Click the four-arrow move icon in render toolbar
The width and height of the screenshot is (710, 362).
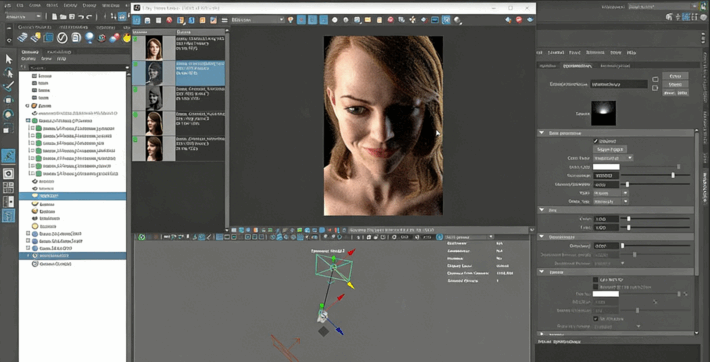click(x=413, y=20)
